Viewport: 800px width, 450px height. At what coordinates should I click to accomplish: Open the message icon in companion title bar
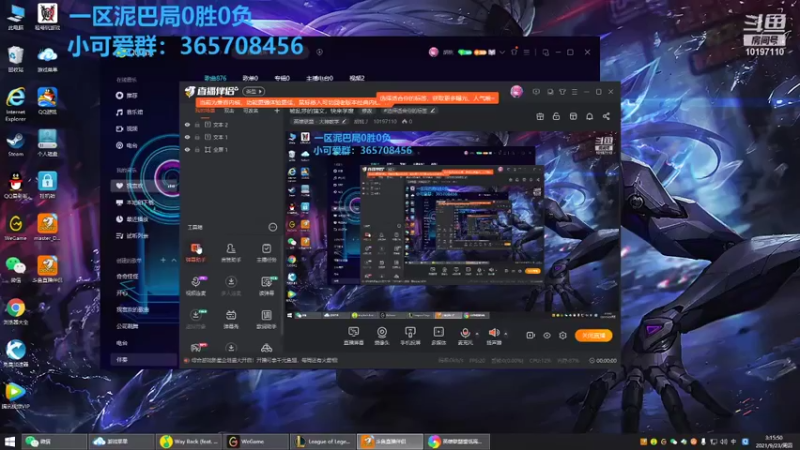click(536, 92)
